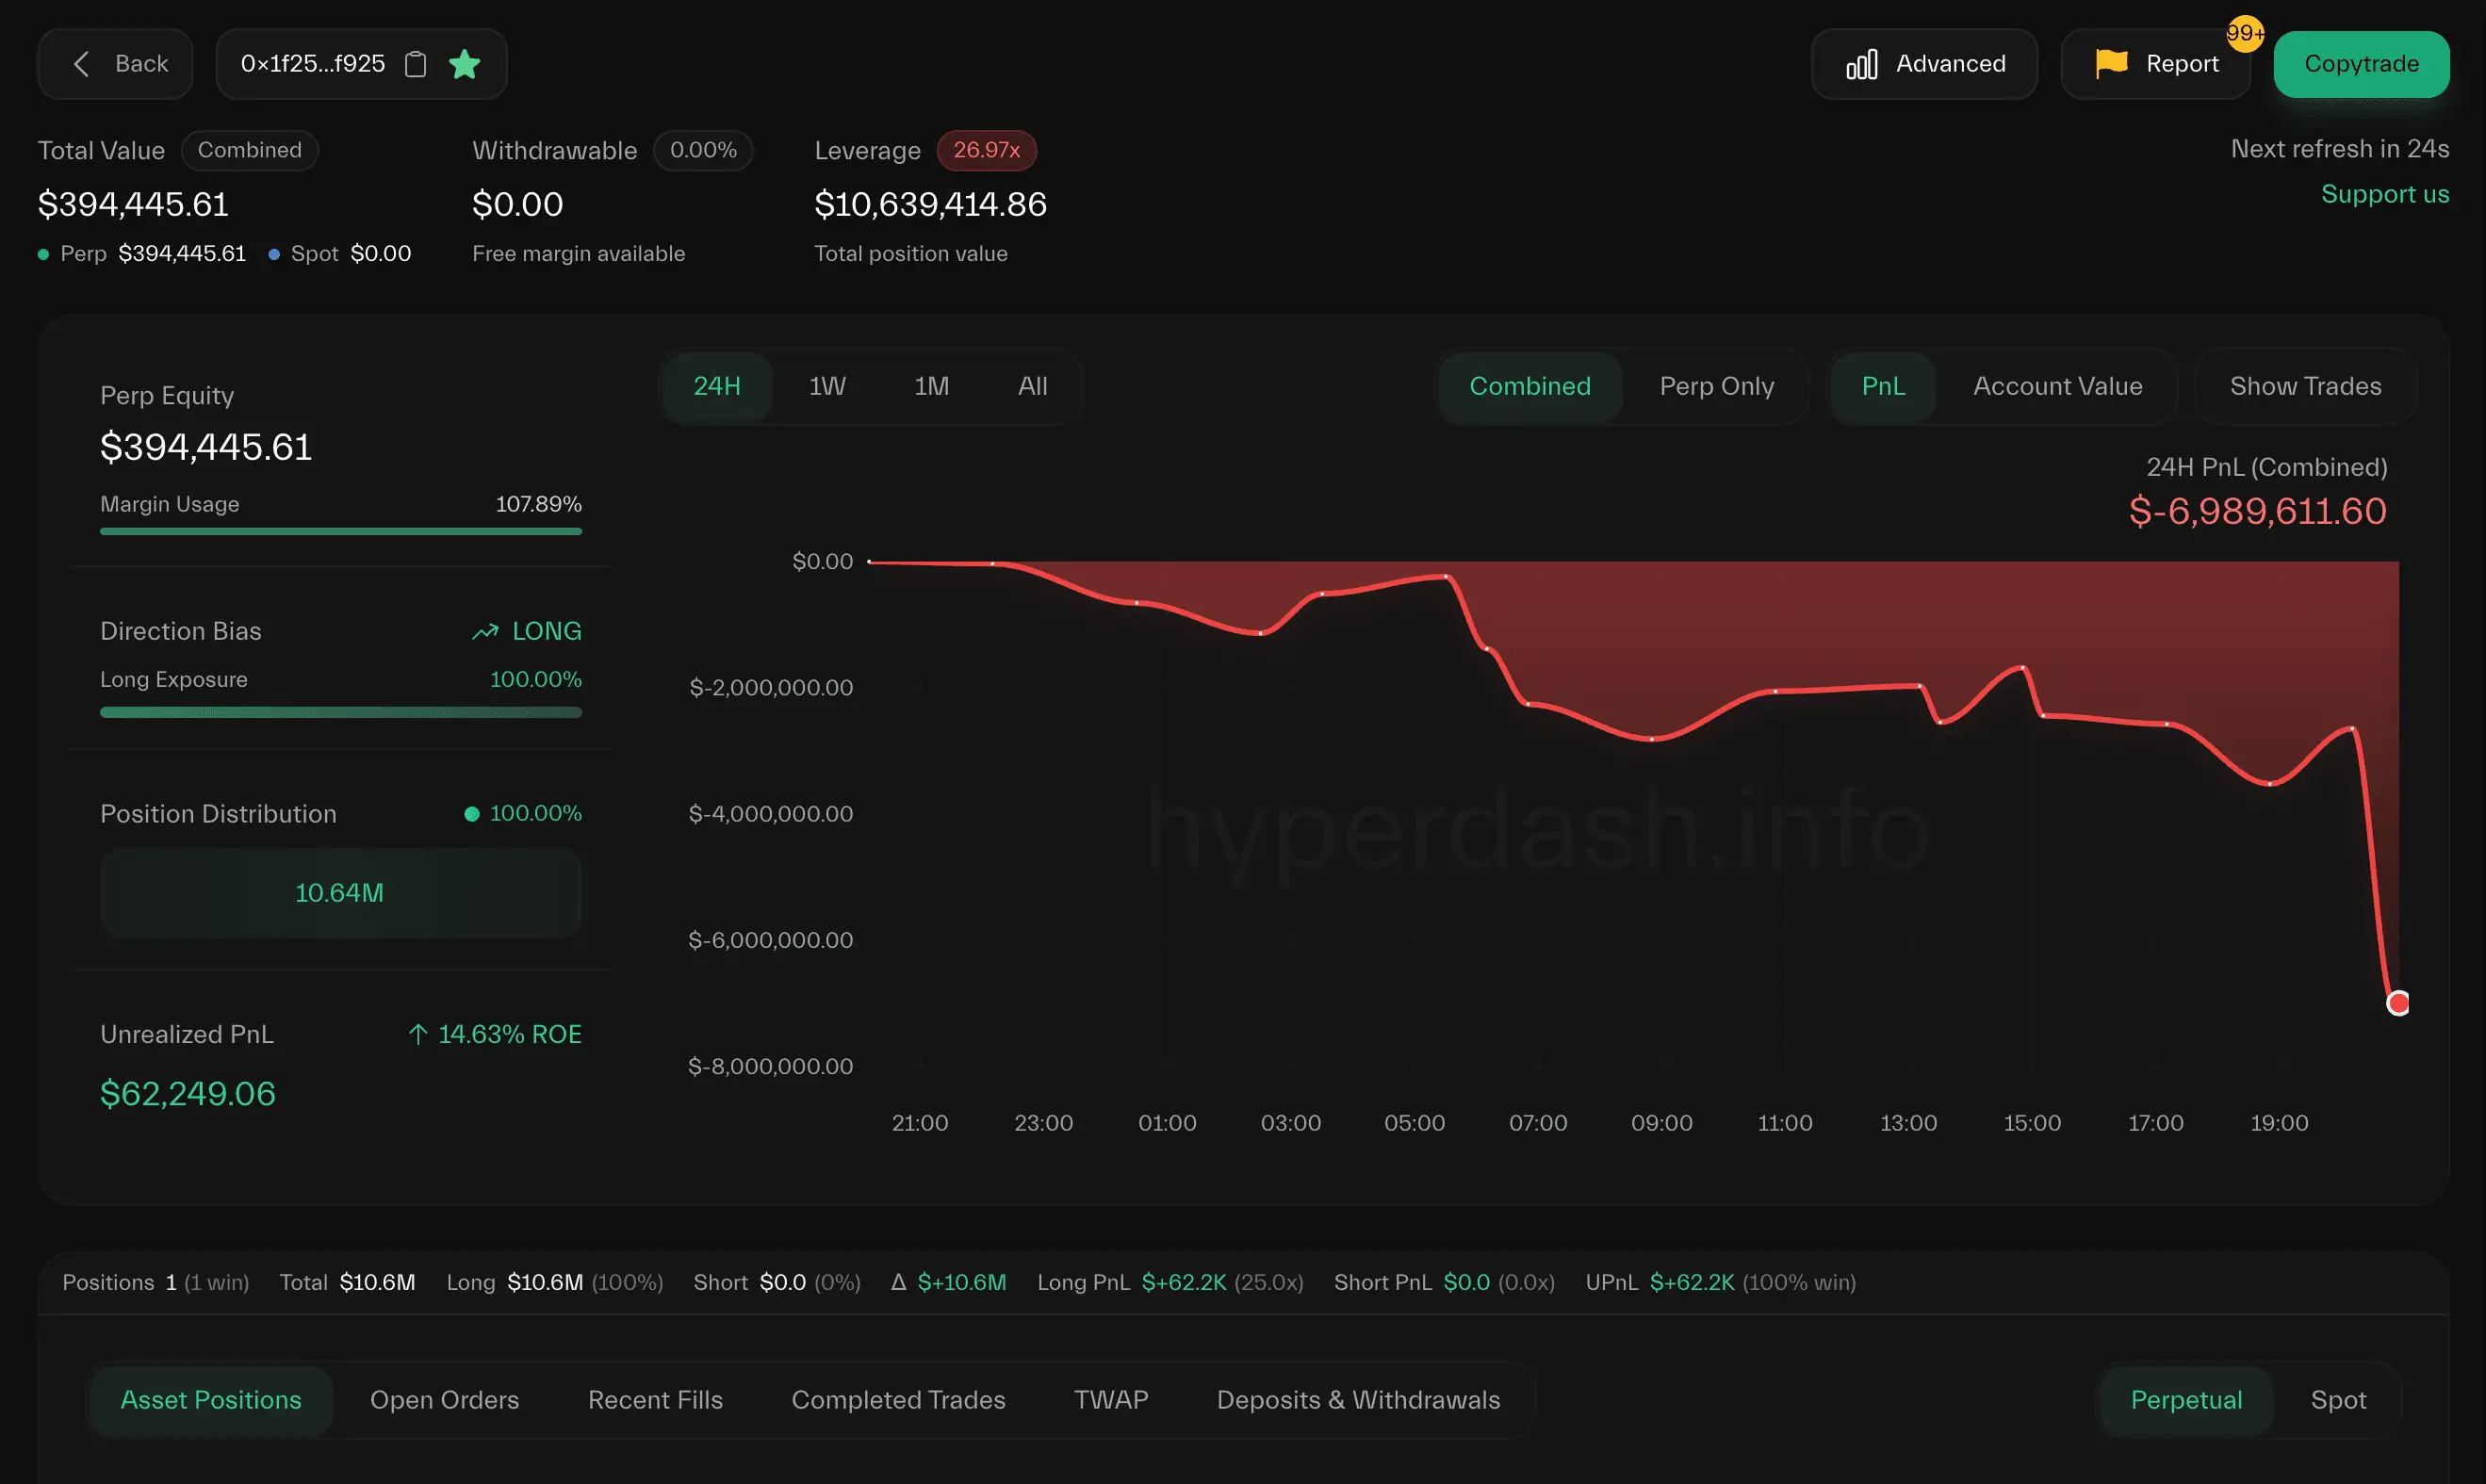
Task: Click the Advanced bar-chart icon
Action: pos(1861,64)
